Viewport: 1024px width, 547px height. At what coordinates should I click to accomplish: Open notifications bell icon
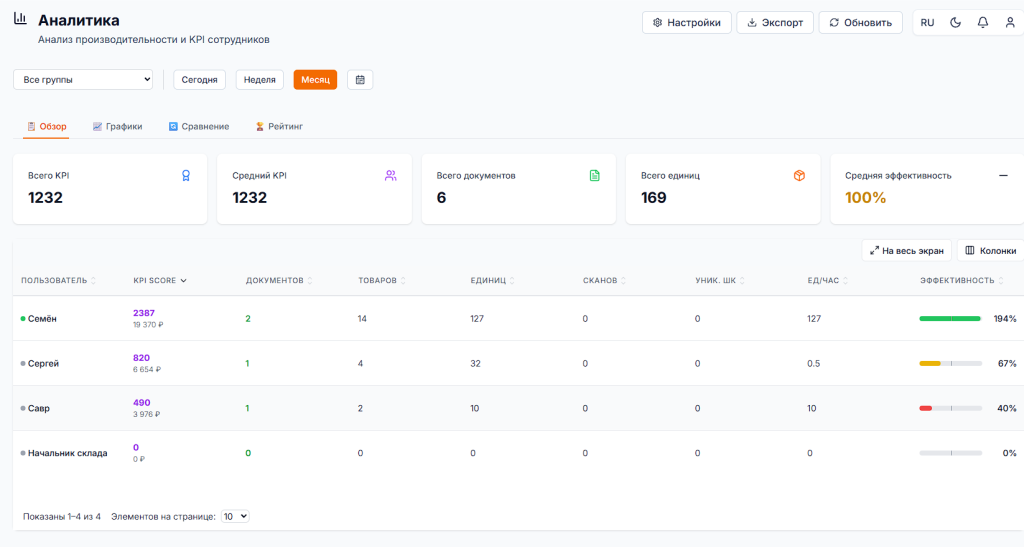point(982,23)
